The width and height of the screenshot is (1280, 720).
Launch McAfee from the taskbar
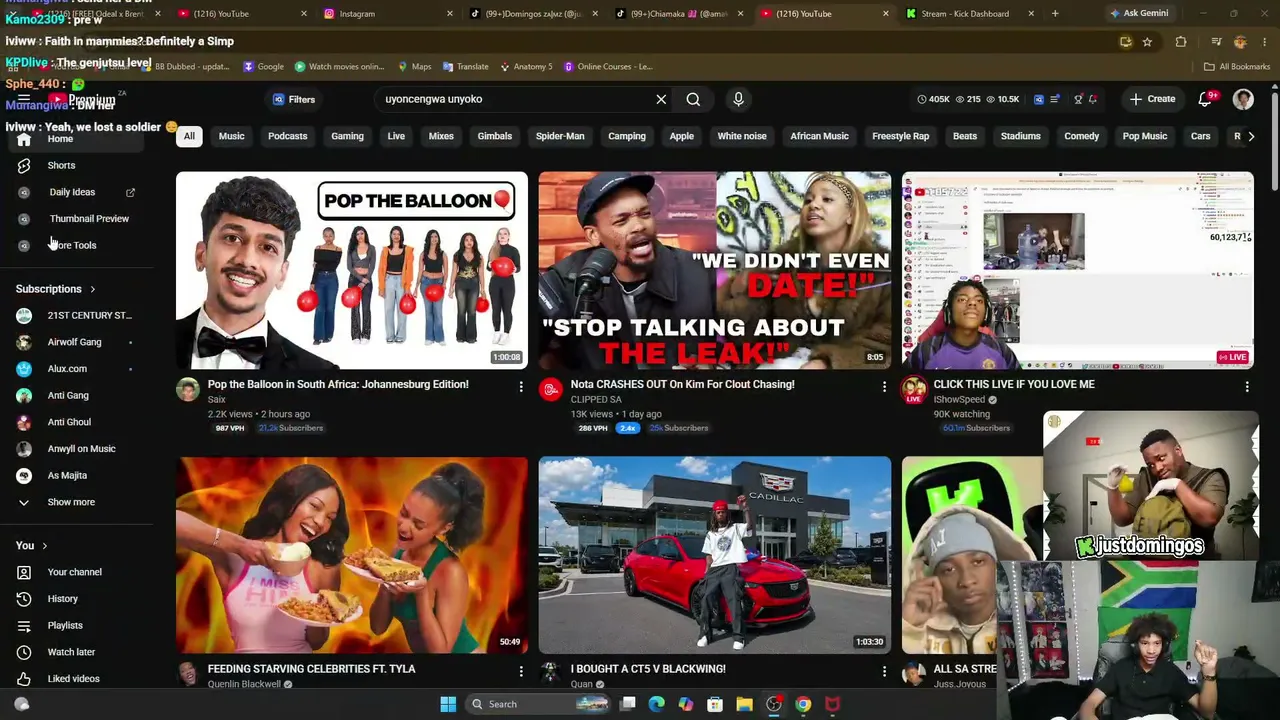pos(832,704)
